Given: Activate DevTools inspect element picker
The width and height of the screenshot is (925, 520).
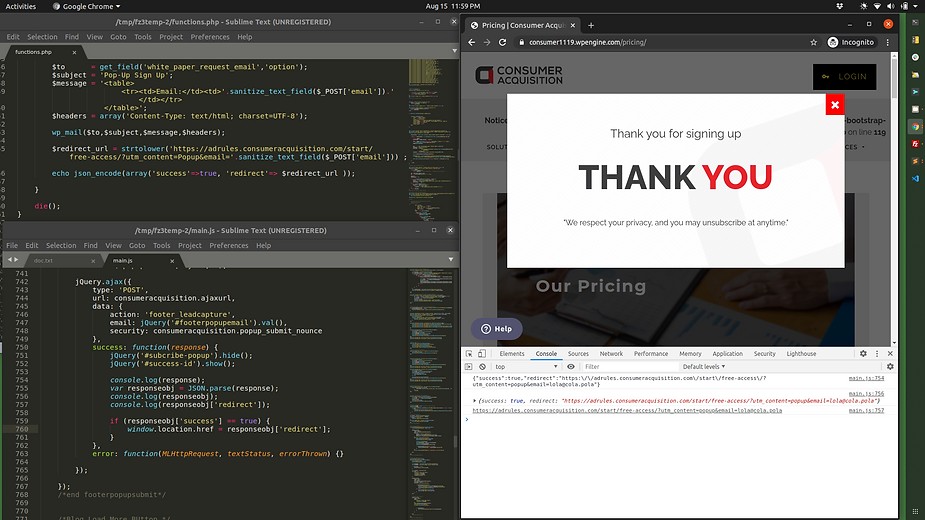Looking at the screenshot, I should [x=469, y=354].
